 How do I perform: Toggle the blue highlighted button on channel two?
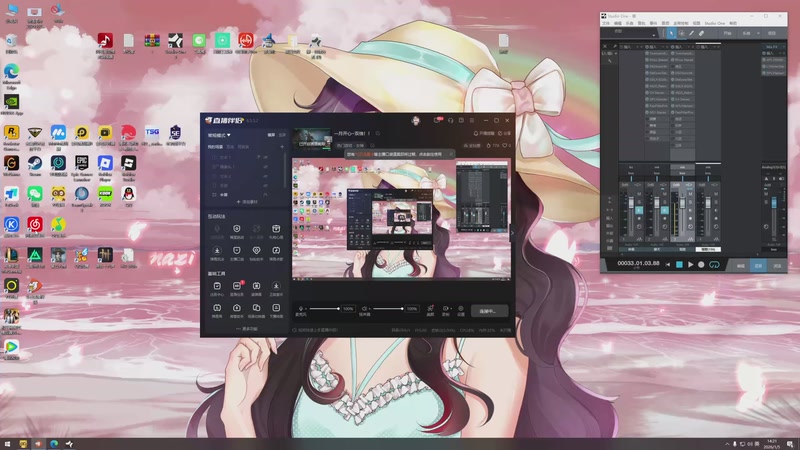click(664, 210)
